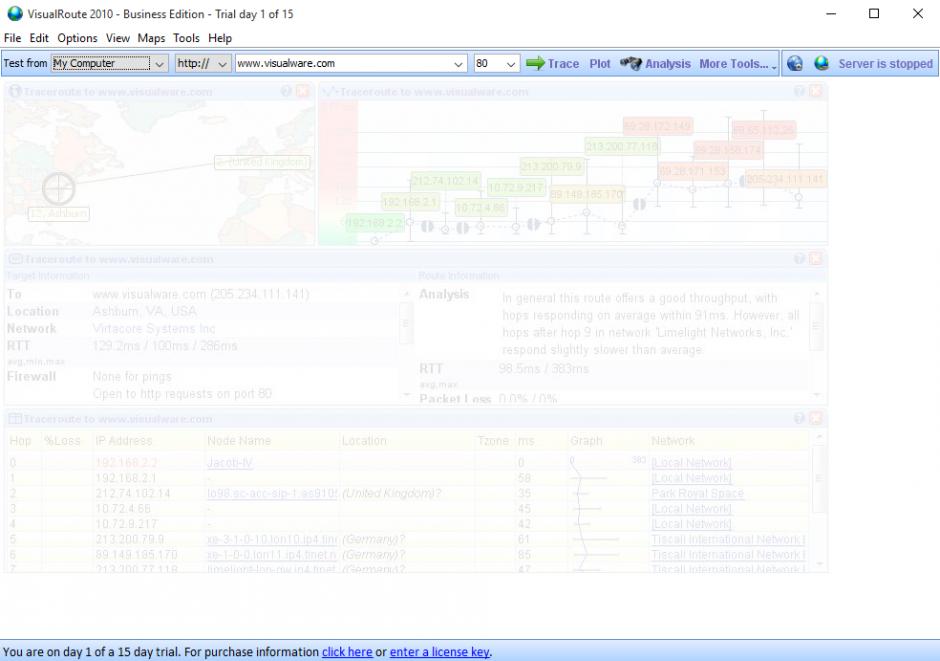Image resolution: width=940 pixels, height=661 pixels.
Task: Click the 'IP Address' column header
Action: tap(123, 440)
